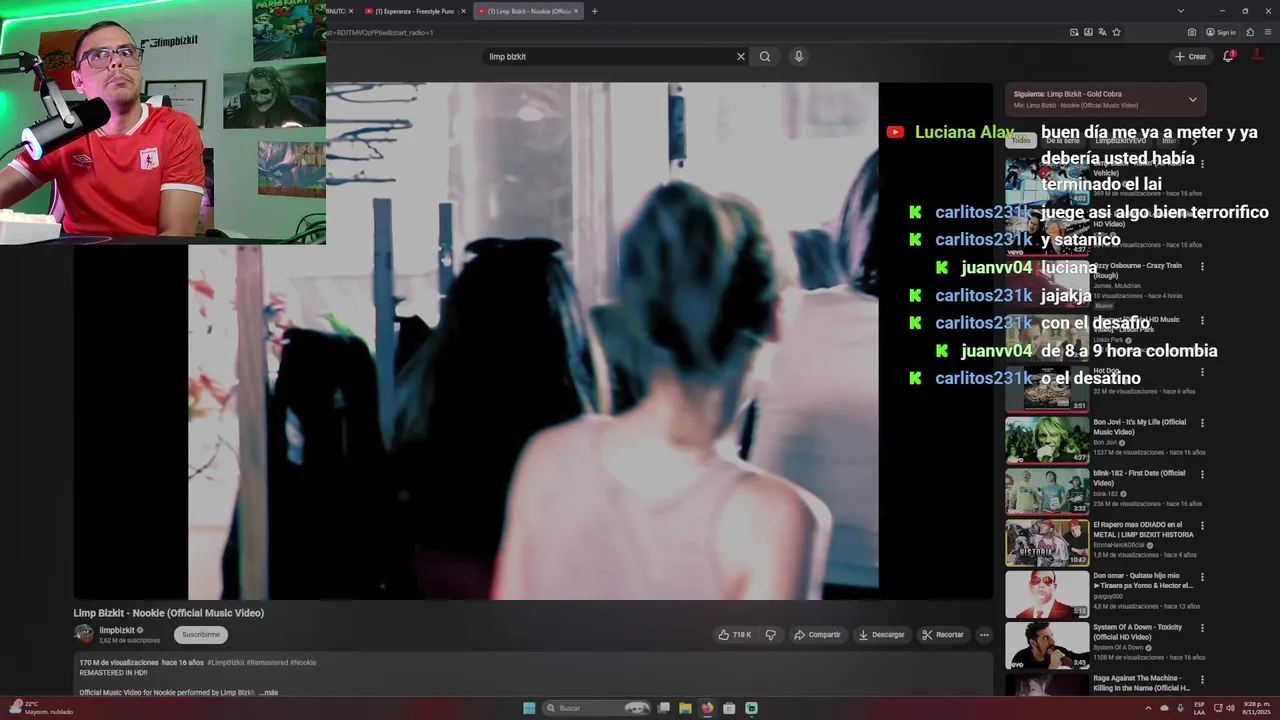Bookmark this page with star icon
This screenshot has width=1280, height=720.
point(1116,32)
